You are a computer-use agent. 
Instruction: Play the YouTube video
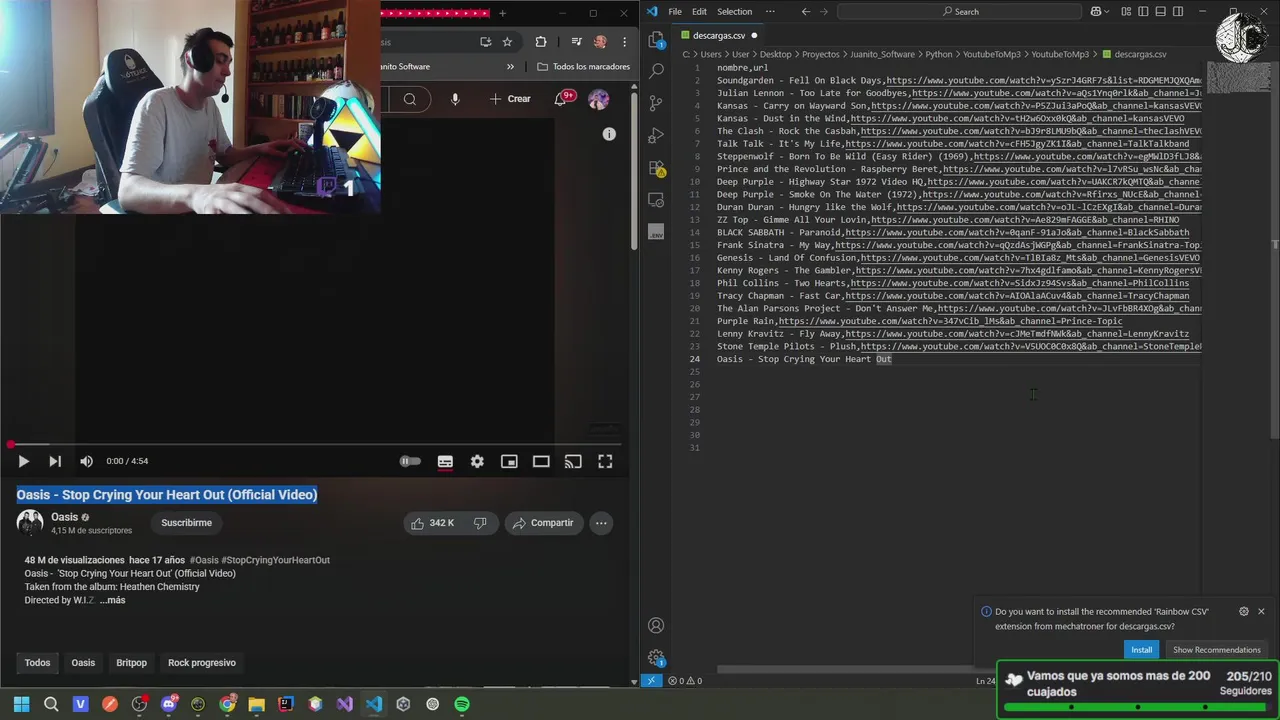[23, 461]
